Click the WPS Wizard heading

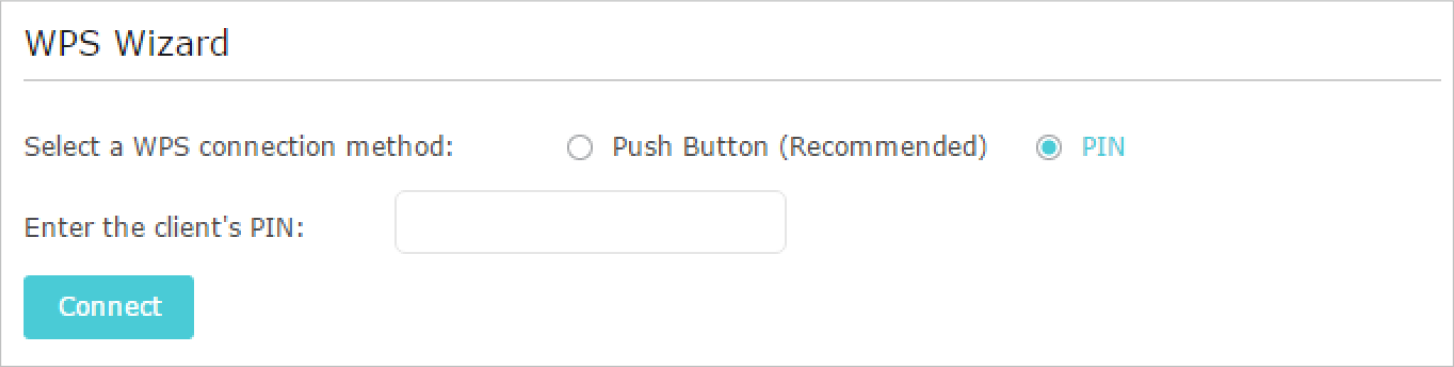(x=127, y=43)
